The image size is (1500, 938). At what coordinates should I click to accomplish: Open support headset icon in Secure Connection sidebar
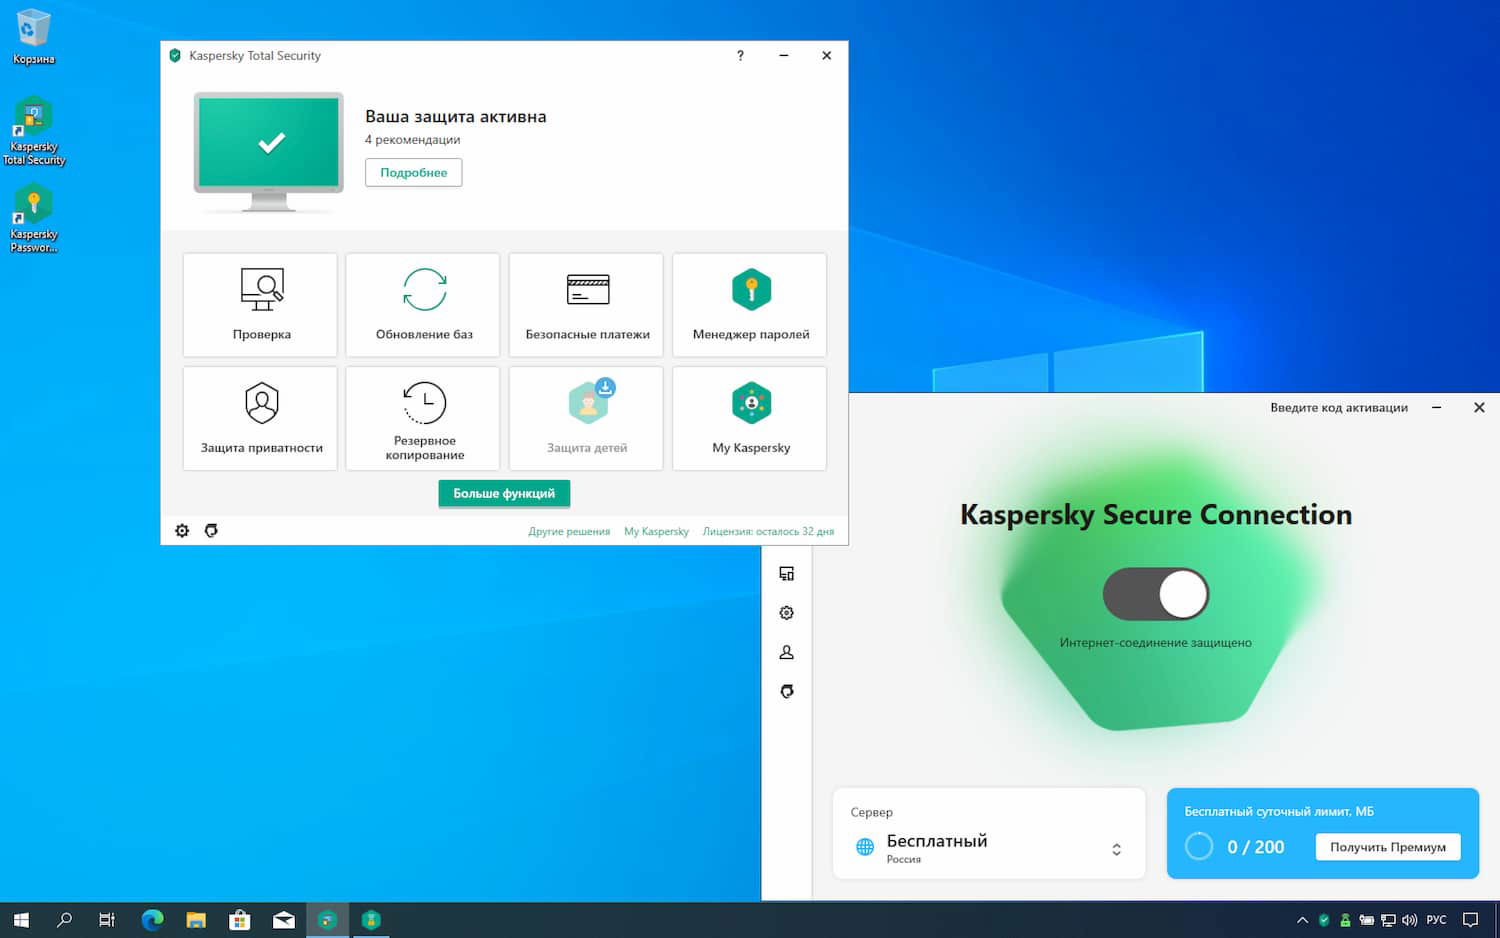(x=787, y=691)
